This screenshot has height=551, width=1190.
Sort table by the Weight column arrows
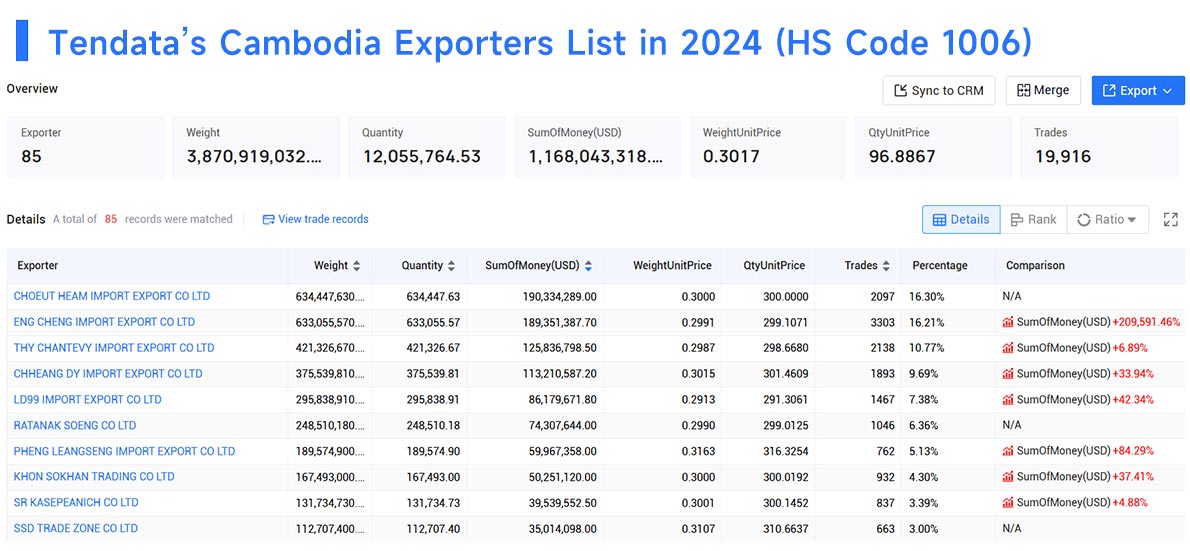click(x=357, y=266)
